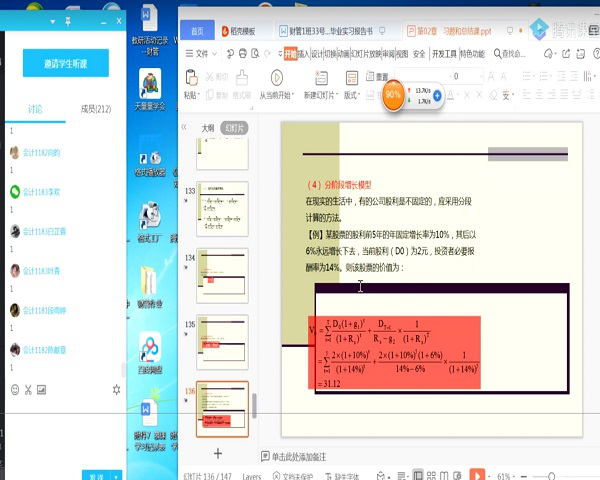Viewport: 600px width, 480px height.
Task: Start slideshow from current slide icon
Action: [x=277, y=78]
